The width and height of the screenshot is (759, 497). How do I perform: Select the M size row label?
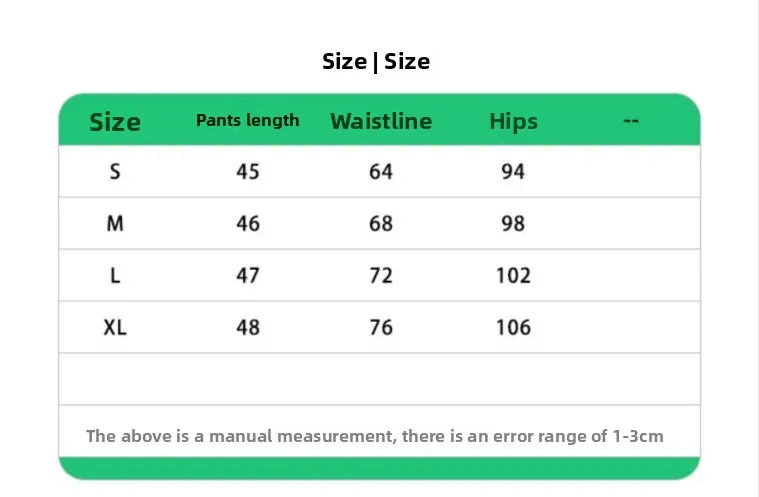115,224
